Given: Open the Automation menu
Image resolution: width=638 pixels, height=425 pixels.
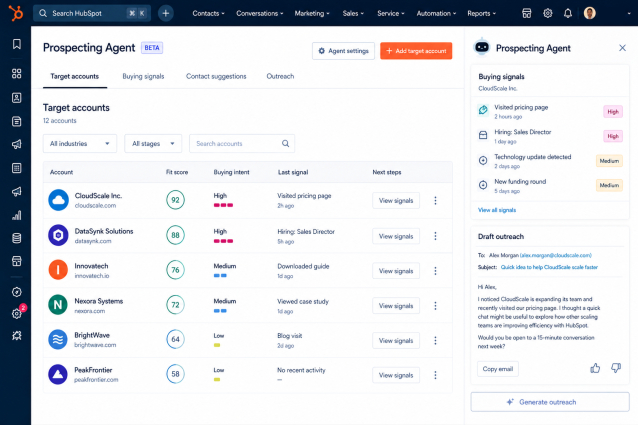Looking at the screenshot, I should 436,13.
